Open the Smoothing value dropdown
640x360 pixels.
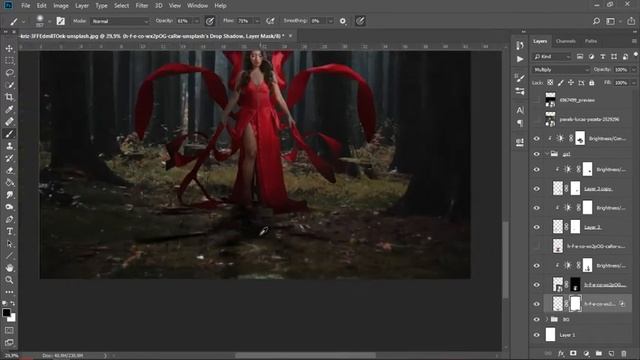pos(330,21)
